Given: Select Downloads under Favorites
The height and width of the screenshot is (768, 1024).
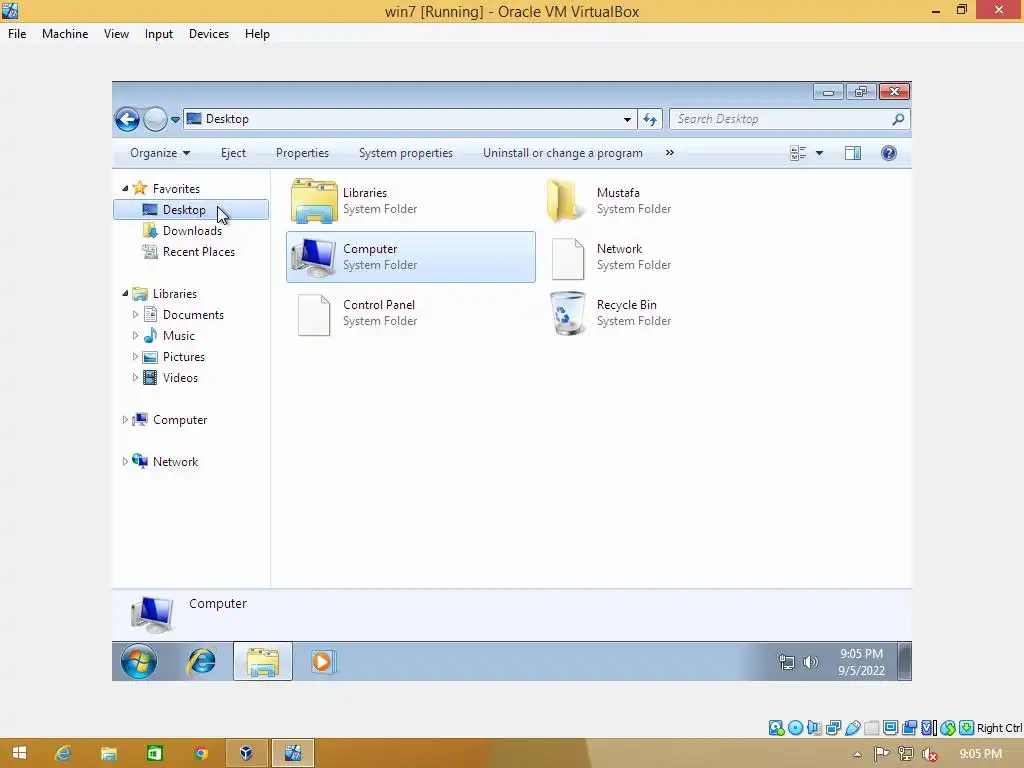Looking at the screenshot, I should coord(192,231).
